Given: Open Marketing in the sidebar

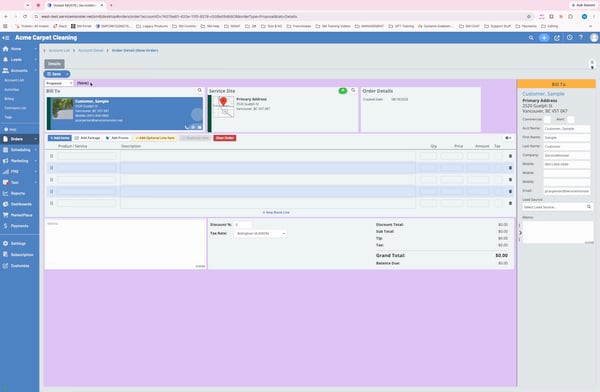Looking at the screenshot, I should (x=19, y=161).
